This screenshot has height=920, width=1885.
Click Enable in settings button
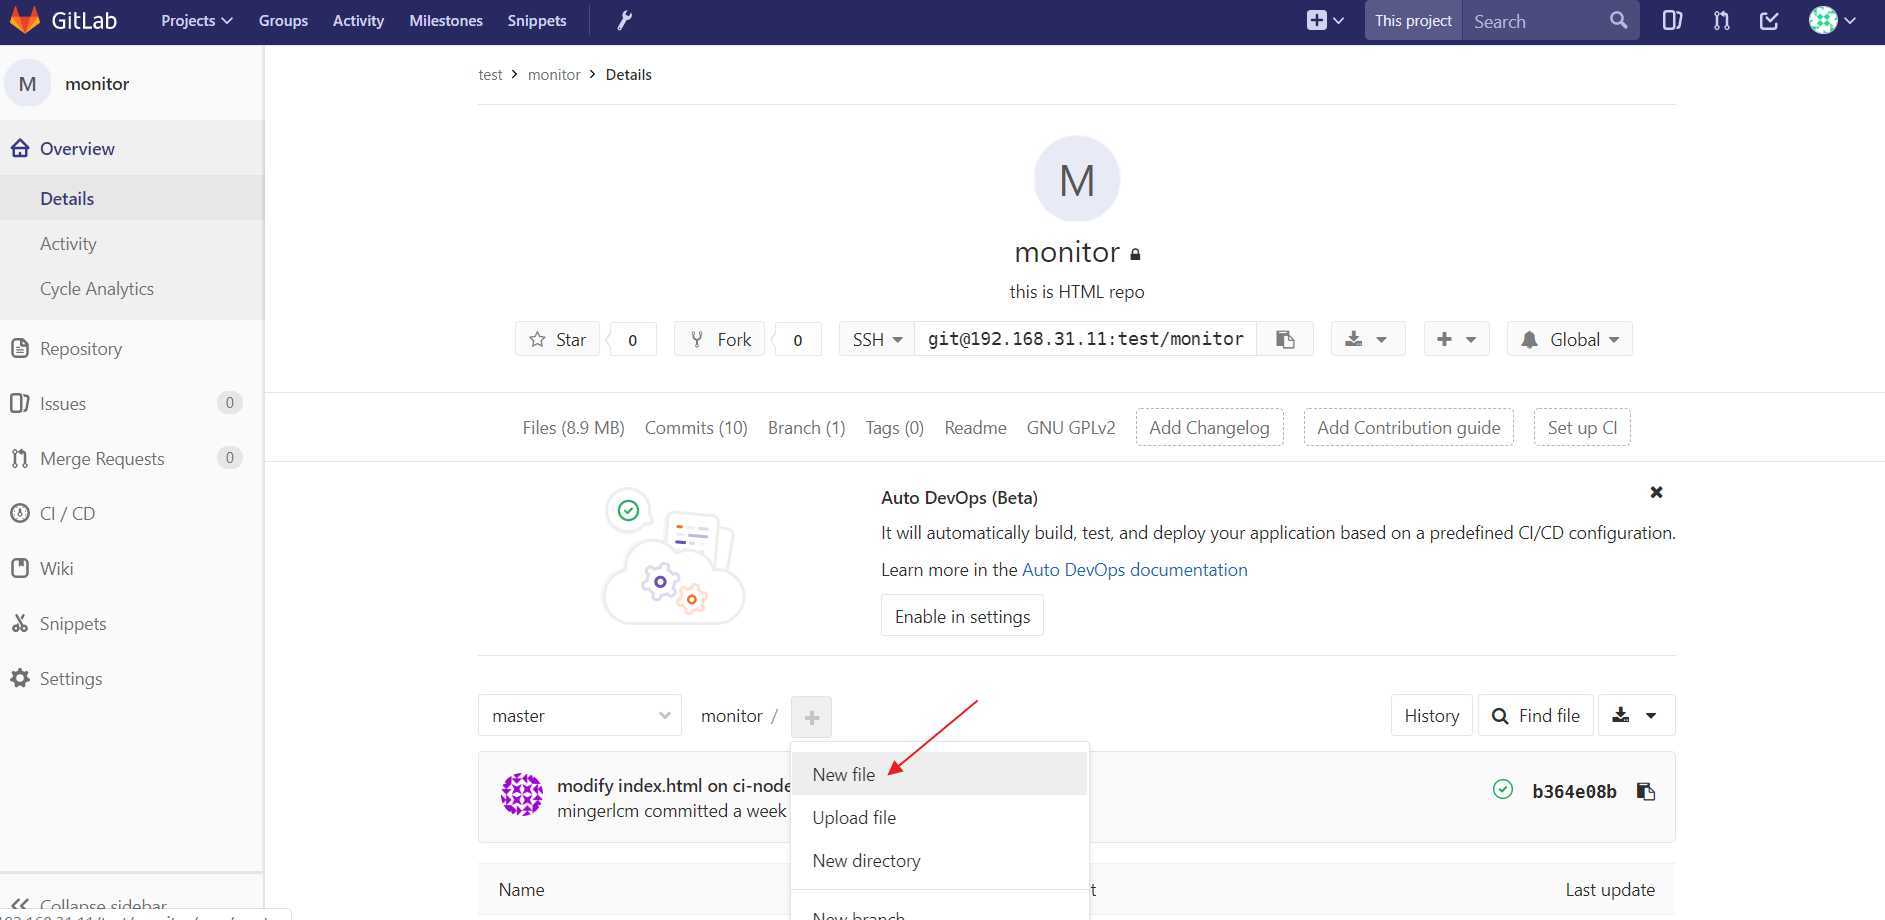click(x=962, y=617)
